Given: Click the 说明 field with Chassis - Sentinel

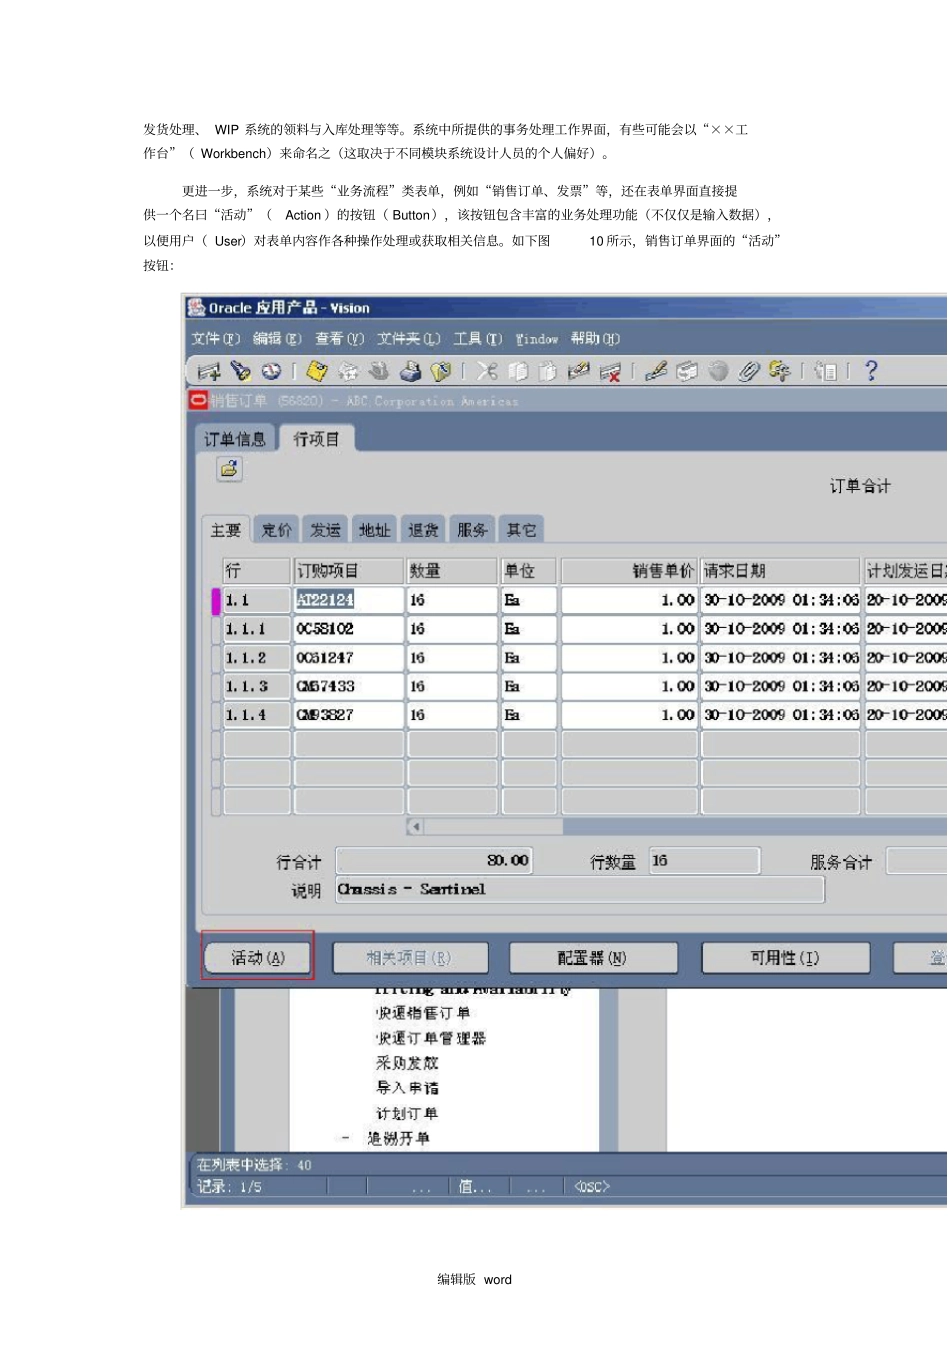Looking at the screenshot, I should coord(580,889).
